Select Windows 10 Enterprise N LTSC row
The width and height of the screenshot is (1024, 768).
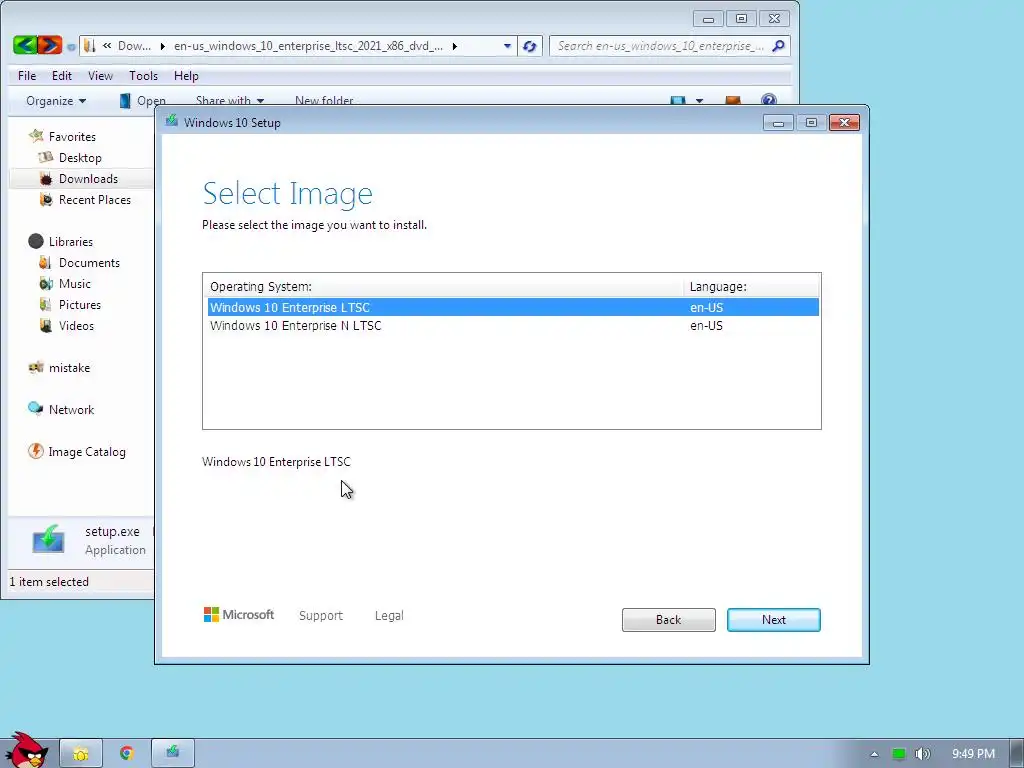coord(513,326)
